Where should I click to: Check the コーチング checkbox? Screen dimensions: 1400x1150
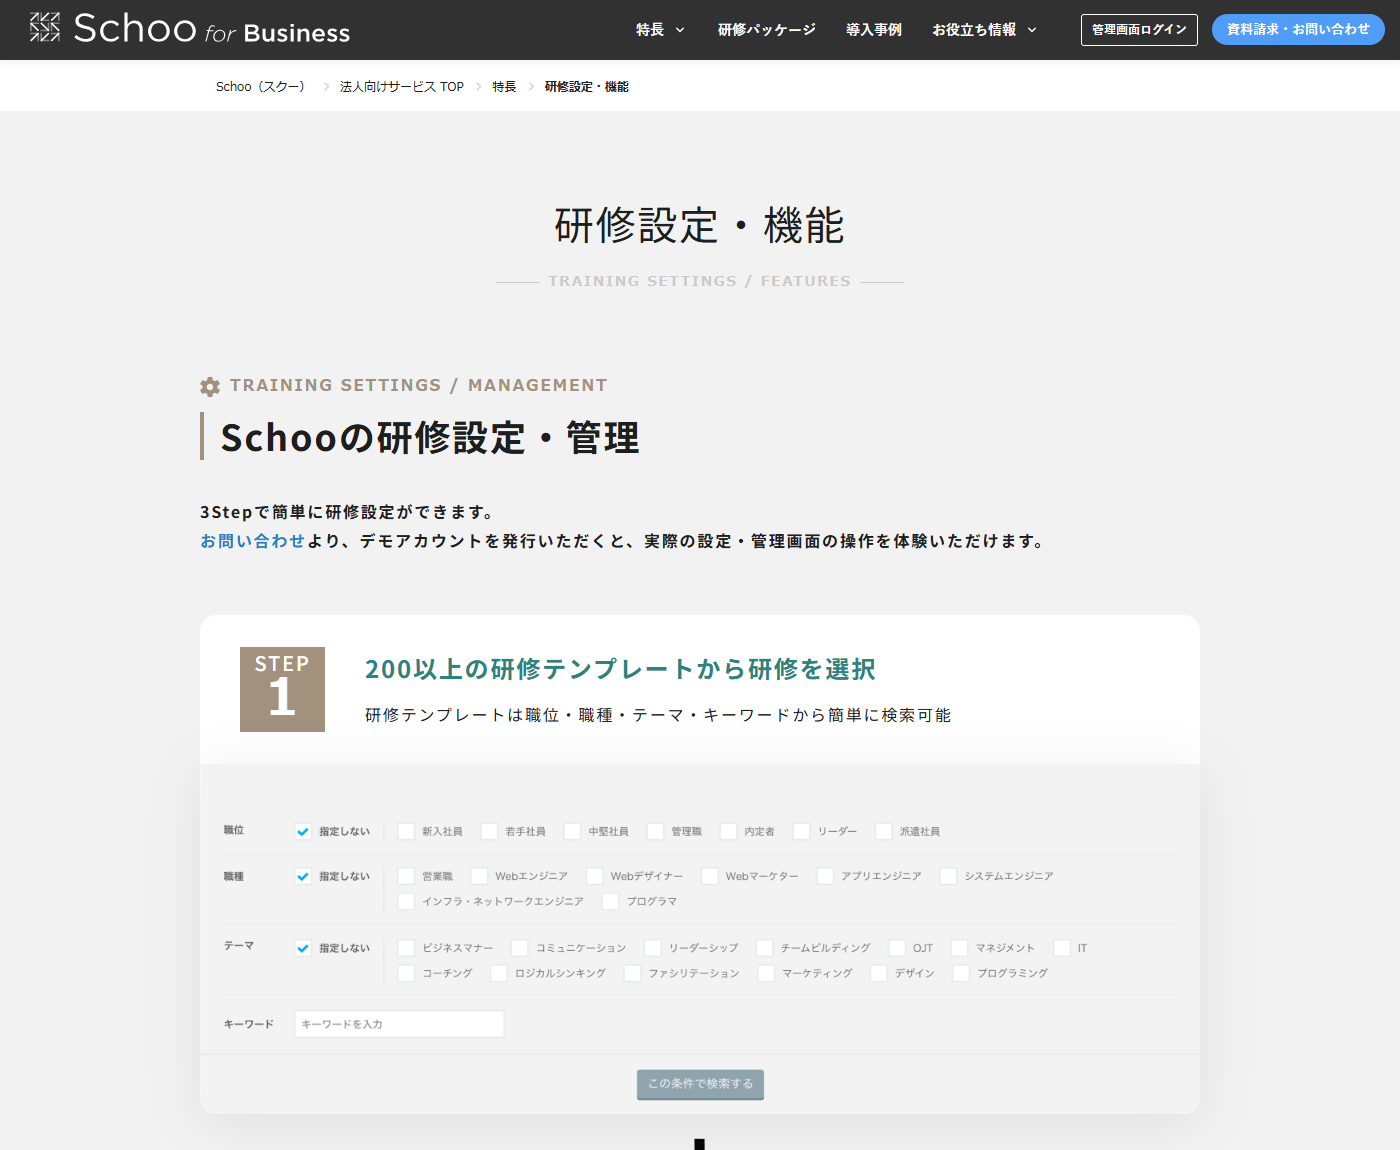(x=406, y=973)
